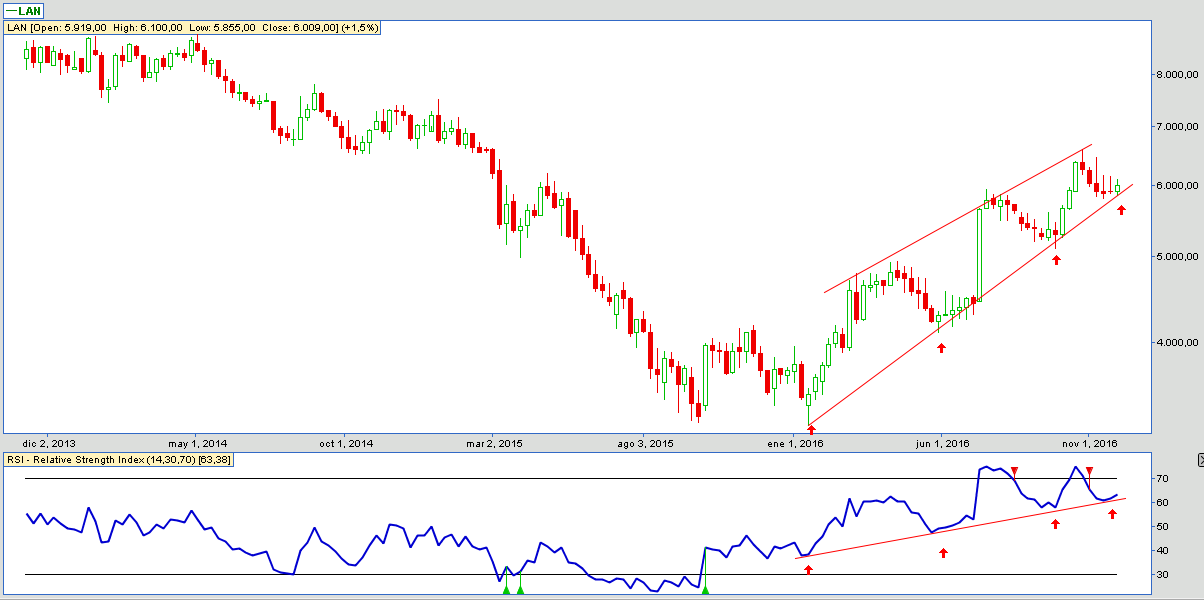The image size is (1204, 600).
Task: Click the LAN series legend label
Action: click(x=25, y=10)
